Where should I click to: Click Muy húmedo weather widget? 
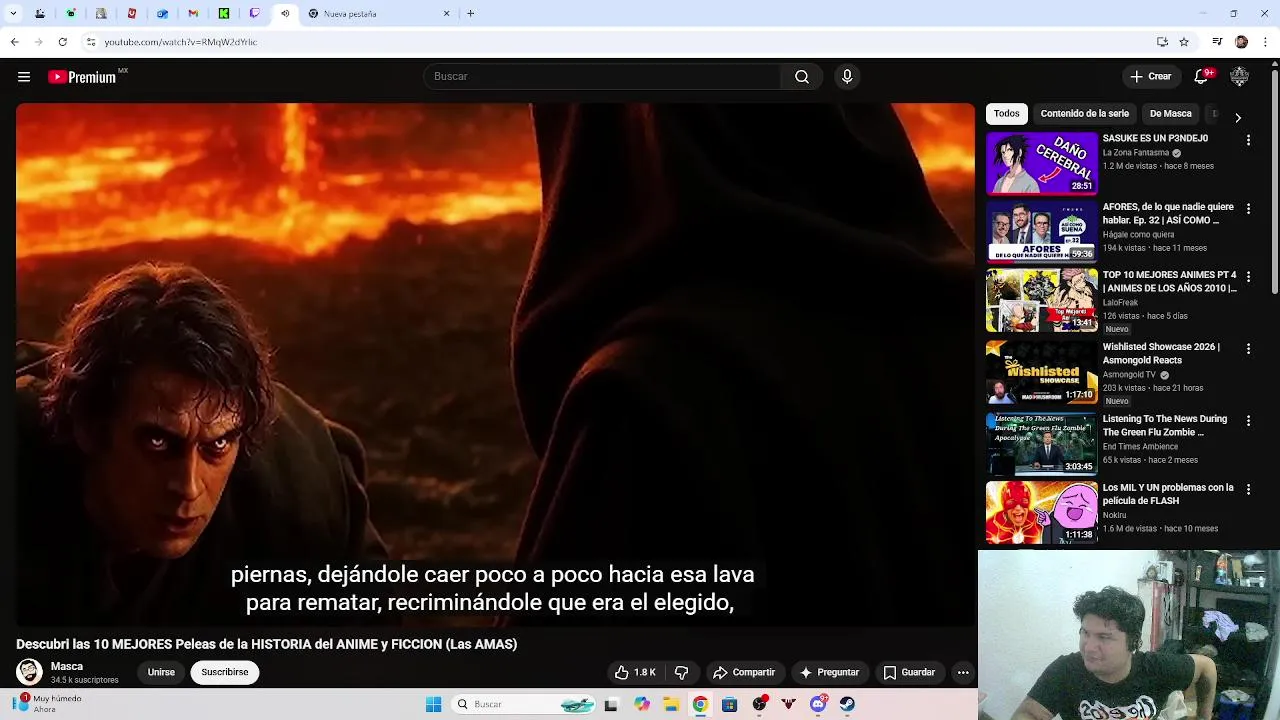tap(47, 704)
